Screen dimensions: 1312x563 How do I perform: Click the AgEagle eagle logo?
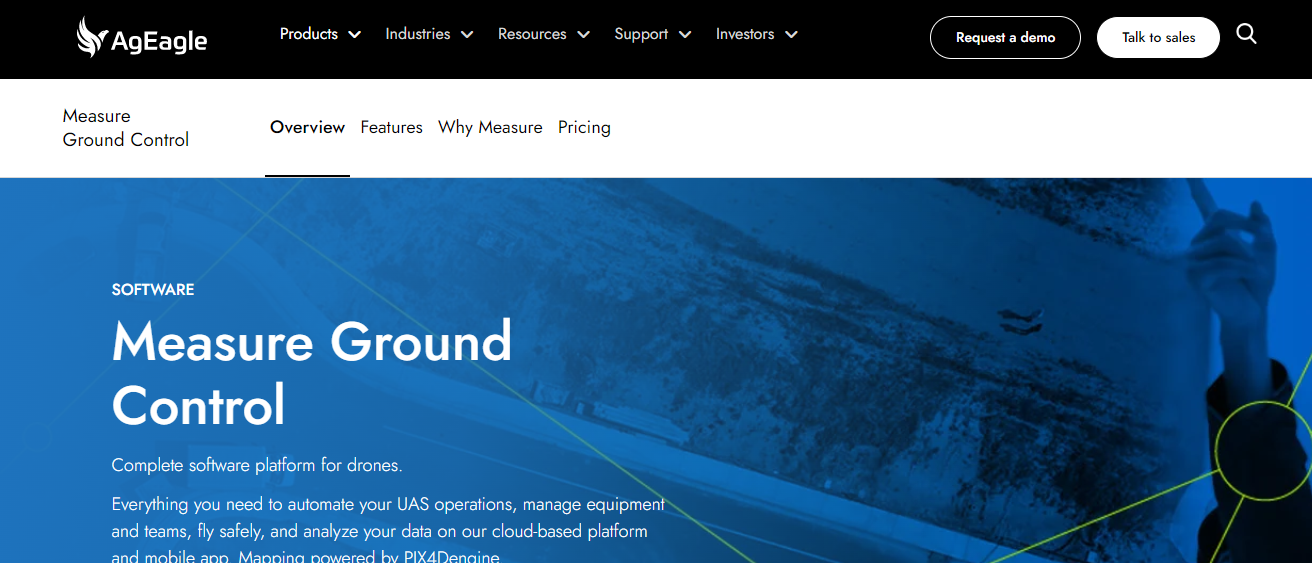[92, 37]
